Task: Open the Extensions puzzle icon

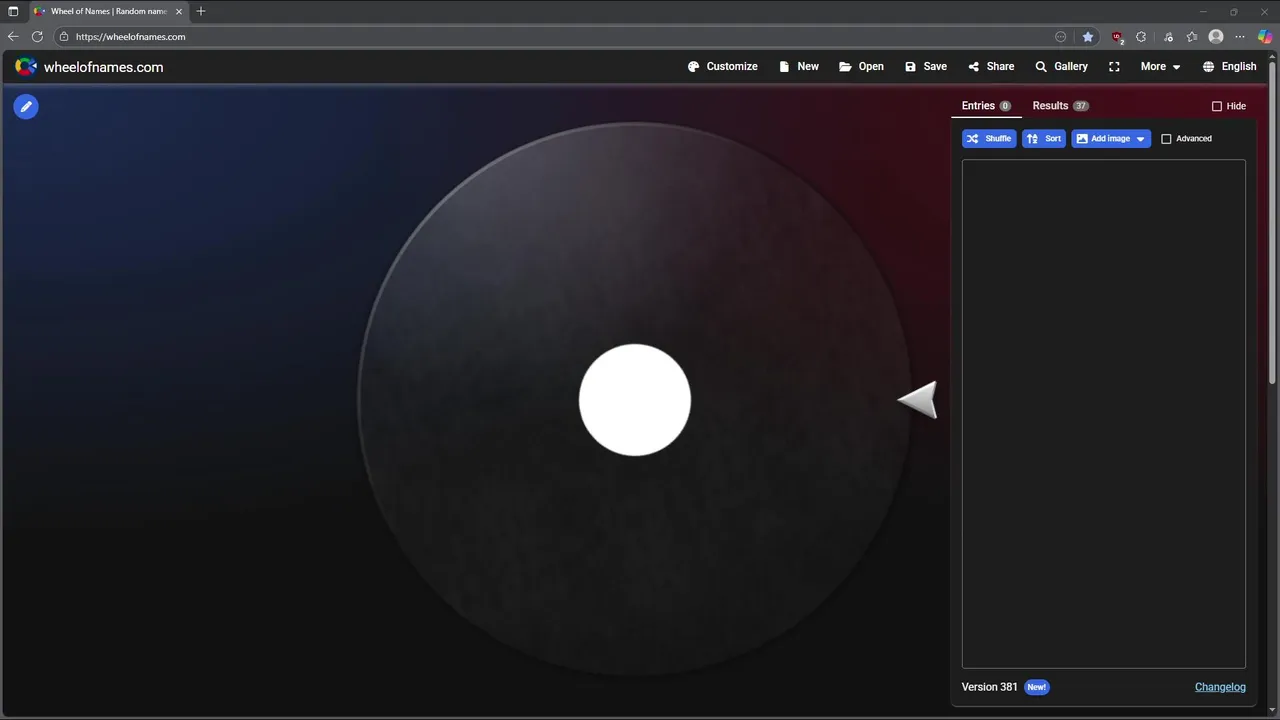Action: (1141, 37)
